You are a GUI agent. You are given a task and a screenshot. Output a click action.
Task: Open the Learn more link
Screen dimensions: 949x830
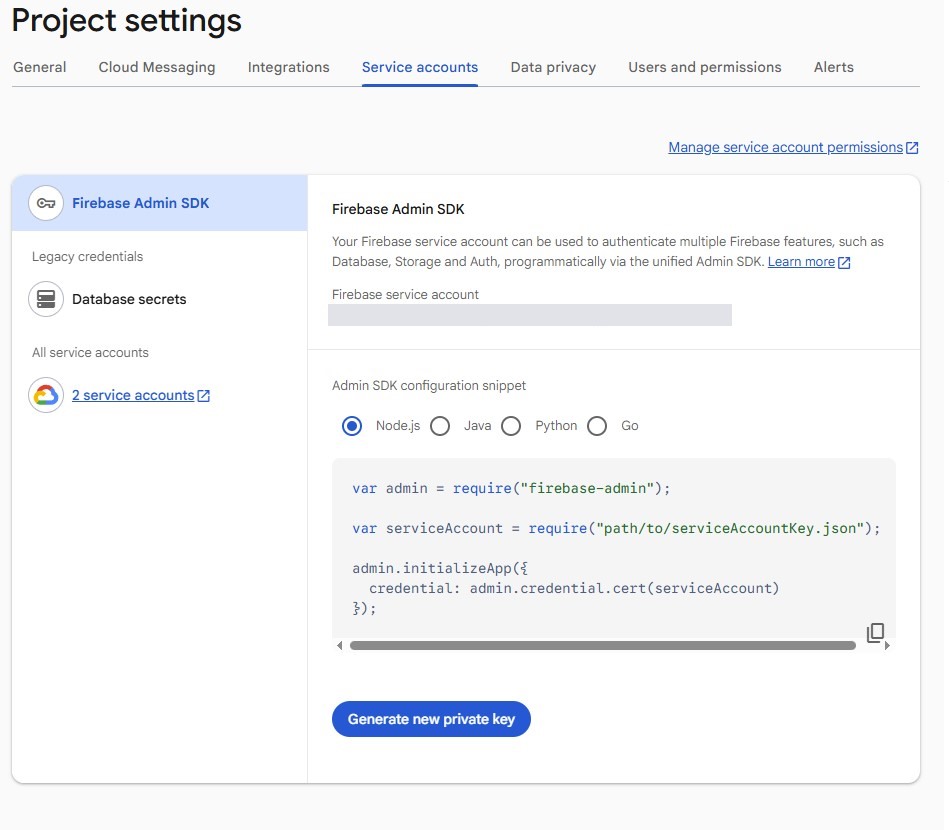point(801,262)
